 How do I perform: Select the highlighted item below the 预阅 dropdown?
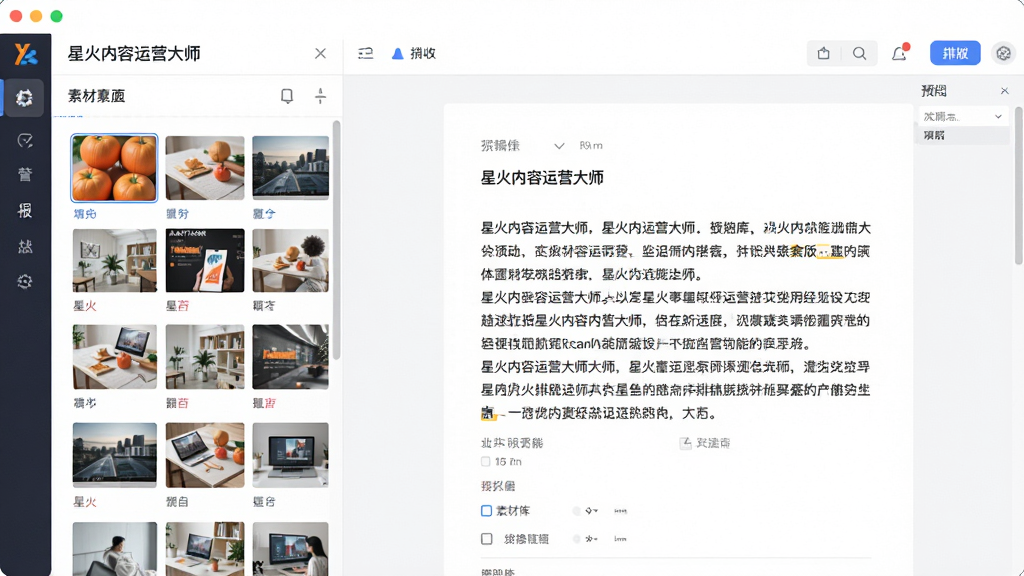pyautogui.click(x=963, y=135)
